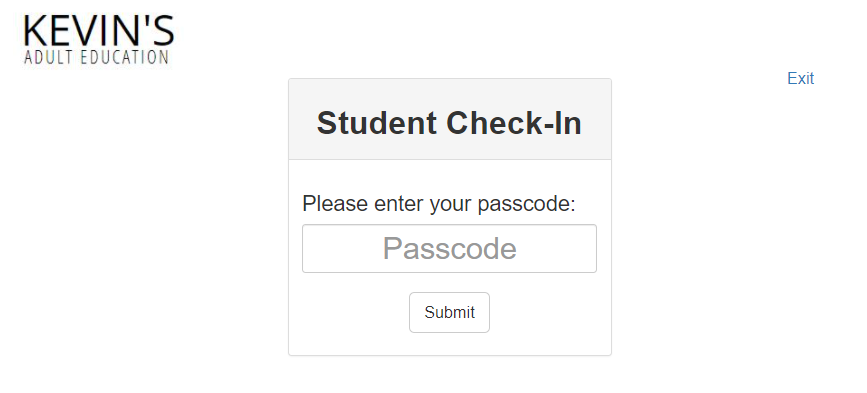This screenshot has width=867, height=393.
Task: Select the passcode text box
Action: coord(449,248)
